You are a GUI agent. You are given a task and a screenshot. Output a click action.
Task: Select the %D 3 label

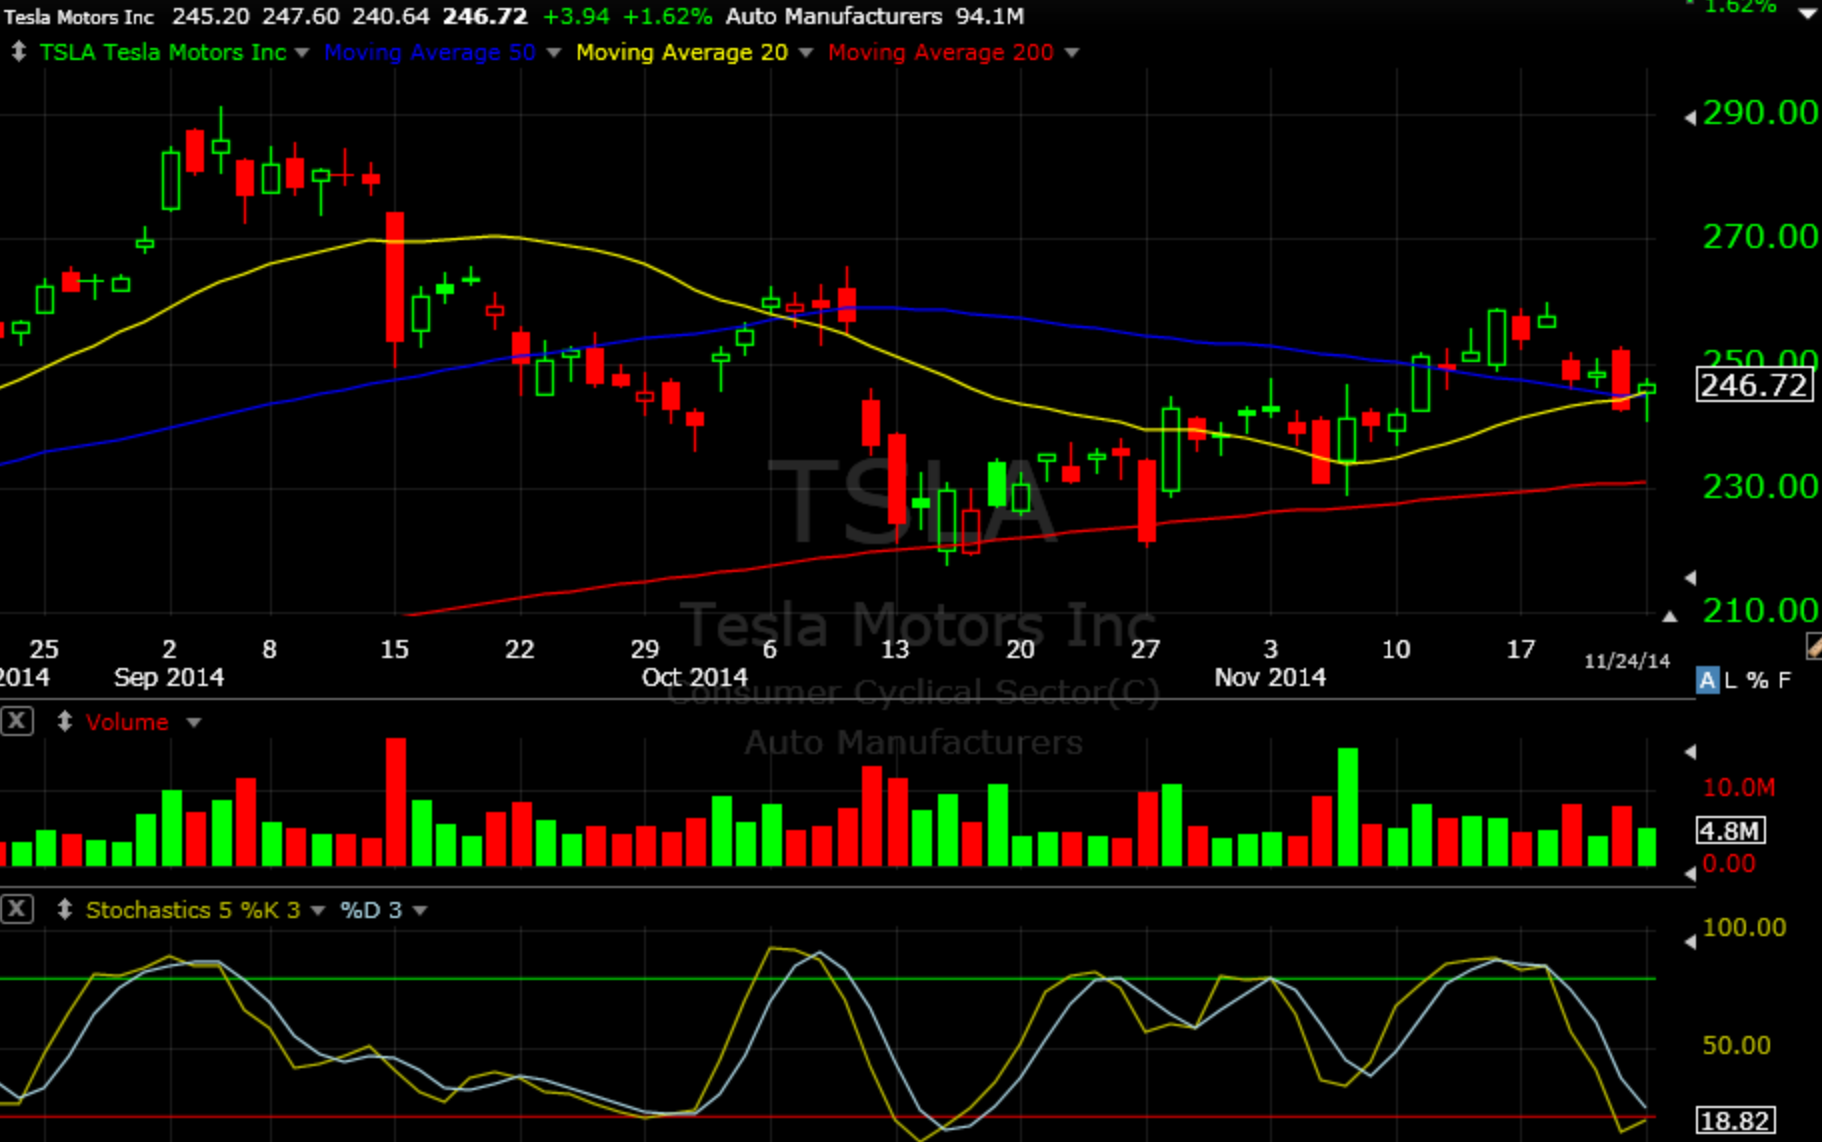pyautogui.click(x=371, y=910)
